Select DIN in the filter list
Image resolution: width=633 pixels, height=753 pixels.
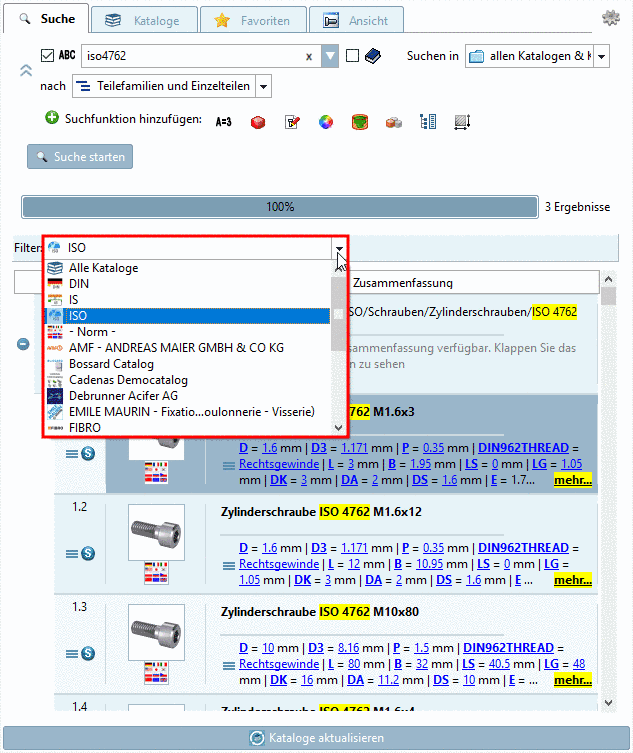[79, 284]
